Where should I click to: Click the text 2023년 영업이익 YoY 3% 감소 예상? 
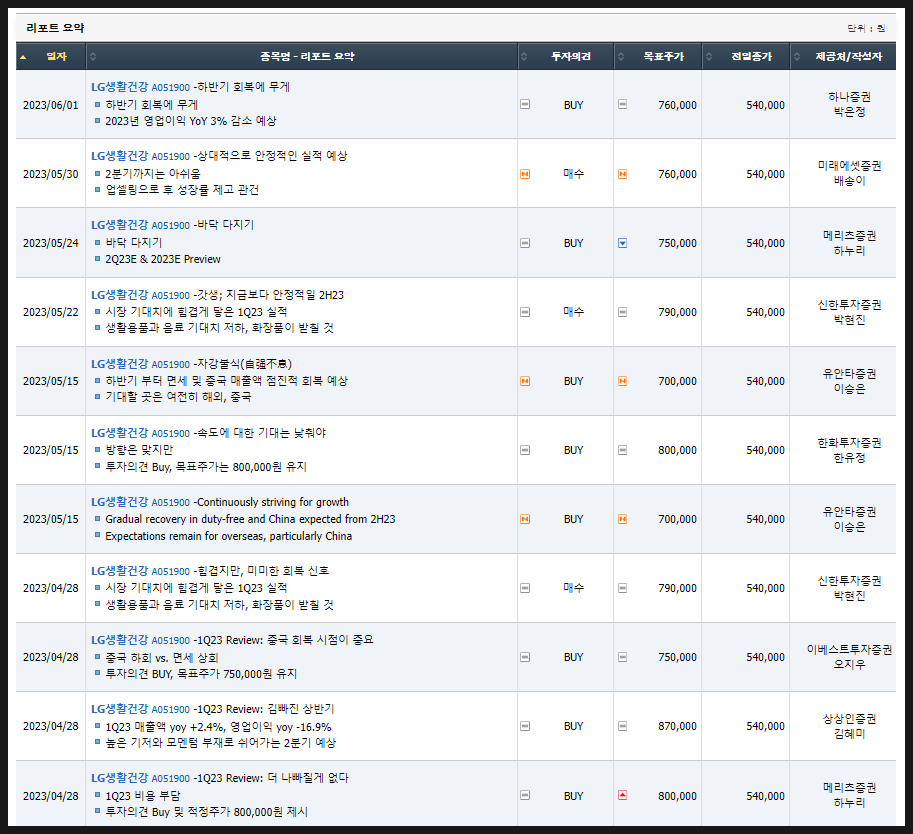pyautogui.click(x=191, y=121)
